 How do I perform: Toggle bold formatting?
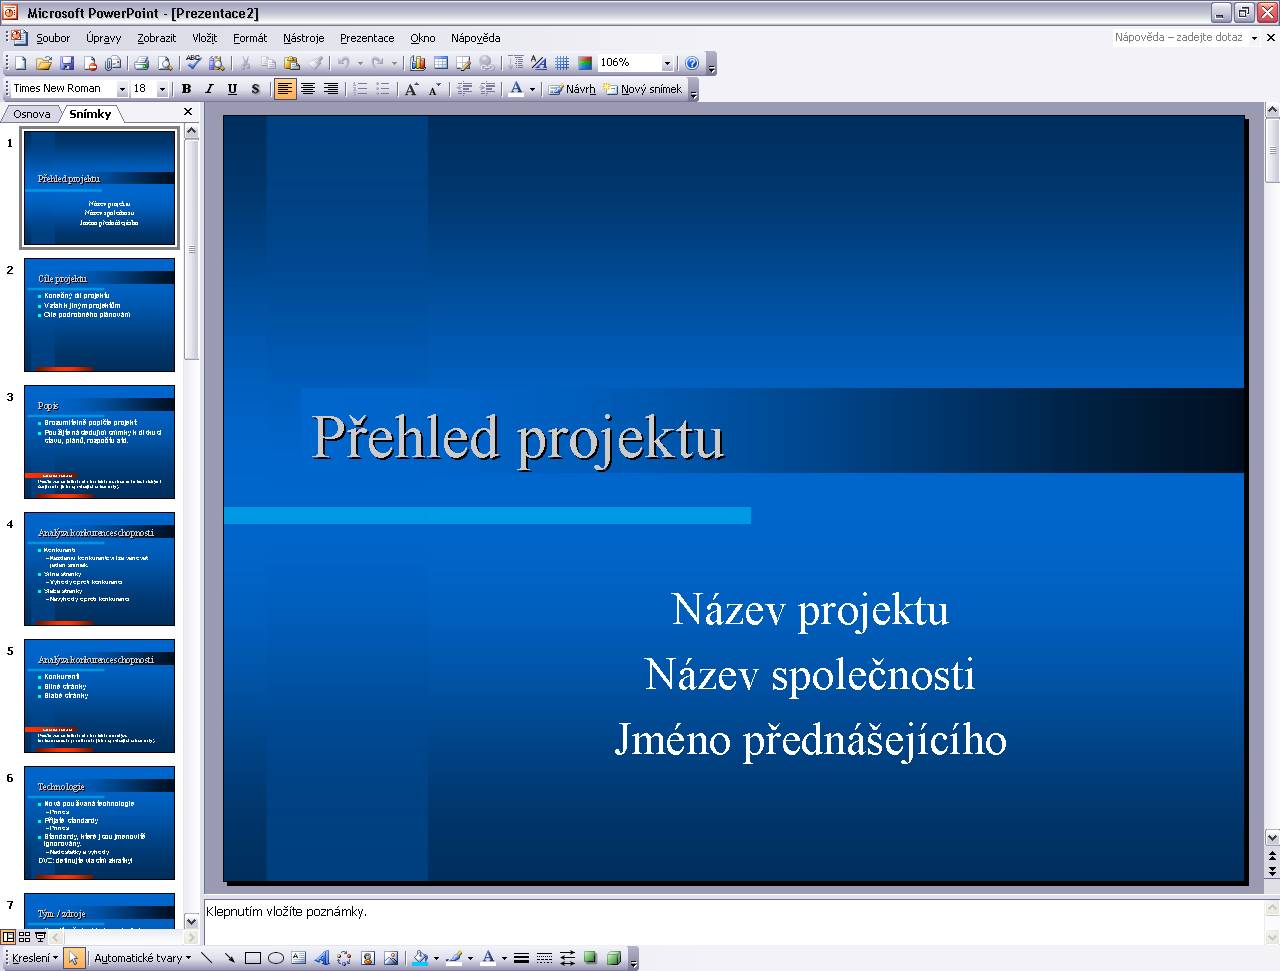185,89
